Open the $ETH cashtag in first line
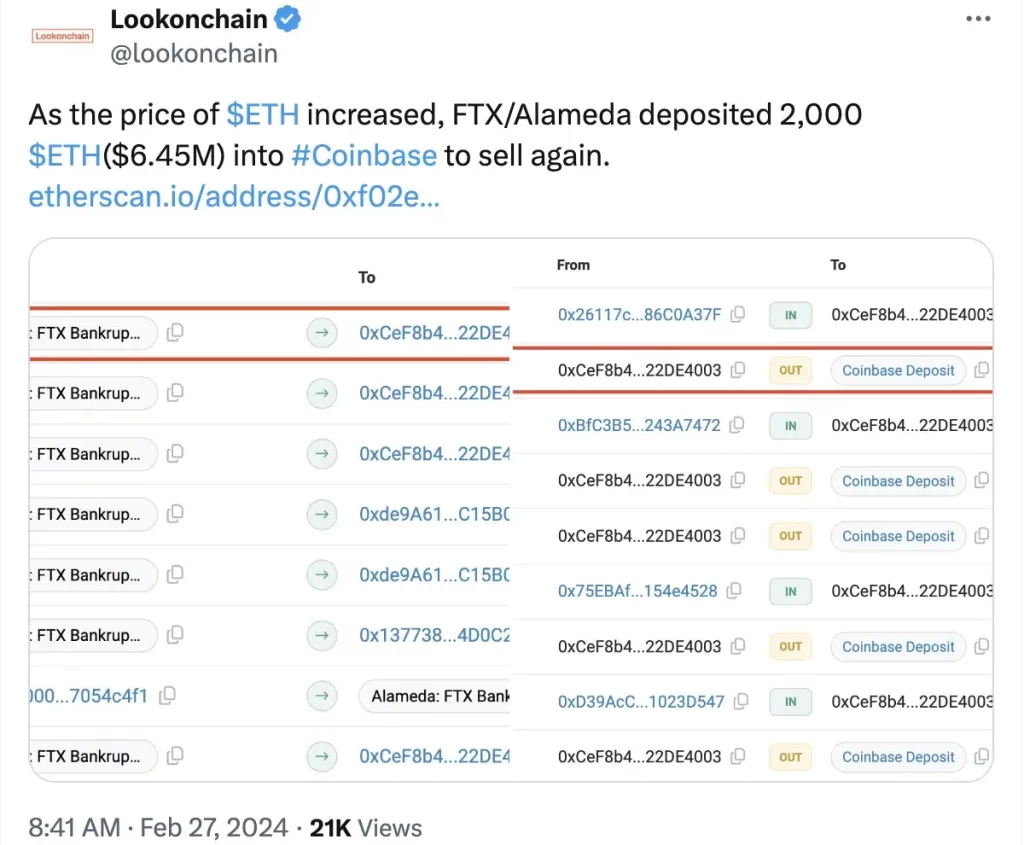Screen dimensions: 1024x845 [263, 114]
